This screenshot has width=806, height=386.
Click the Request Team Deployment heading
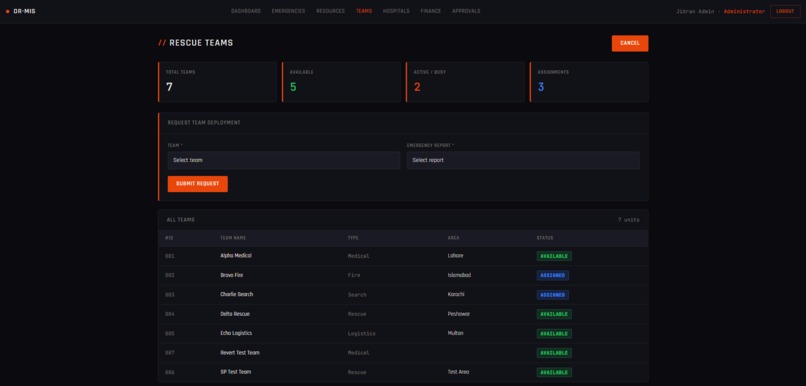pyautogui.click(x=204, y=123)
